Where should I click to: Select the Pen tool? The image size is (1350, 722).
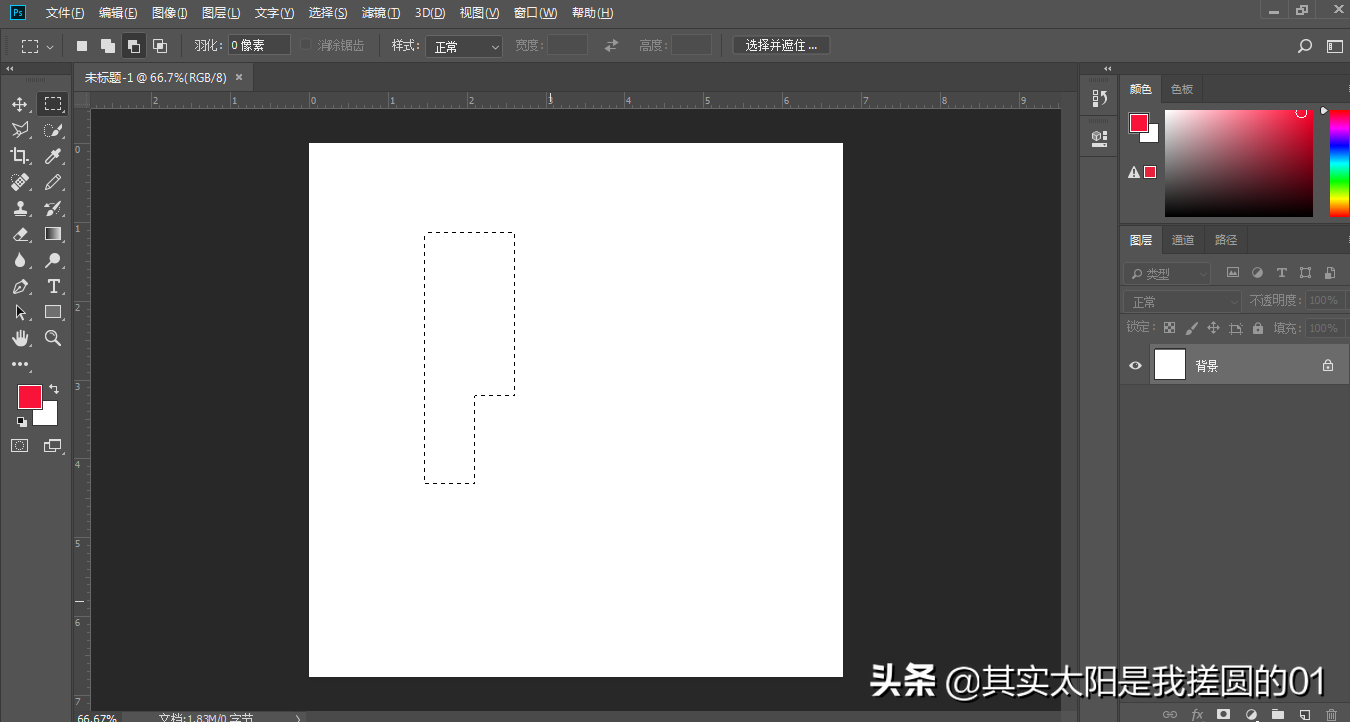20,286
